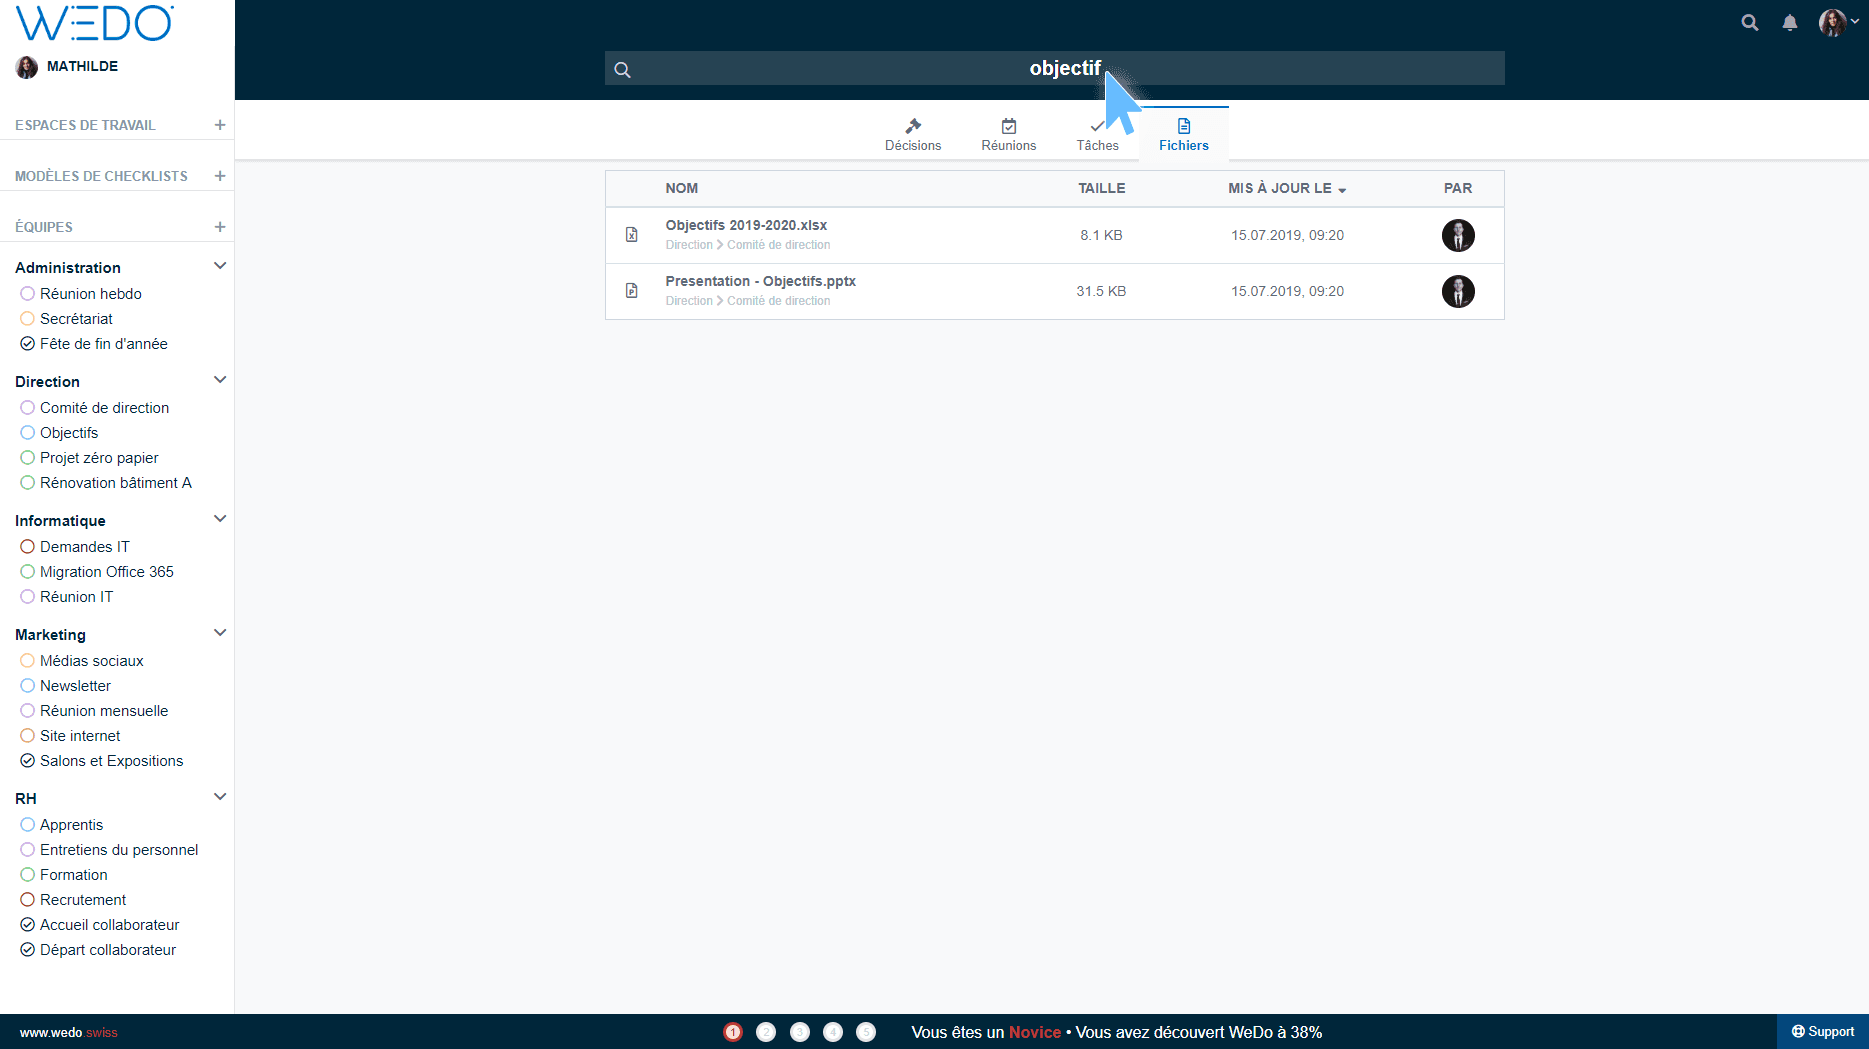Click the PowerPoint file icon for Presentation
This screenshot has width=1869, height=1049.
[632, 291]
